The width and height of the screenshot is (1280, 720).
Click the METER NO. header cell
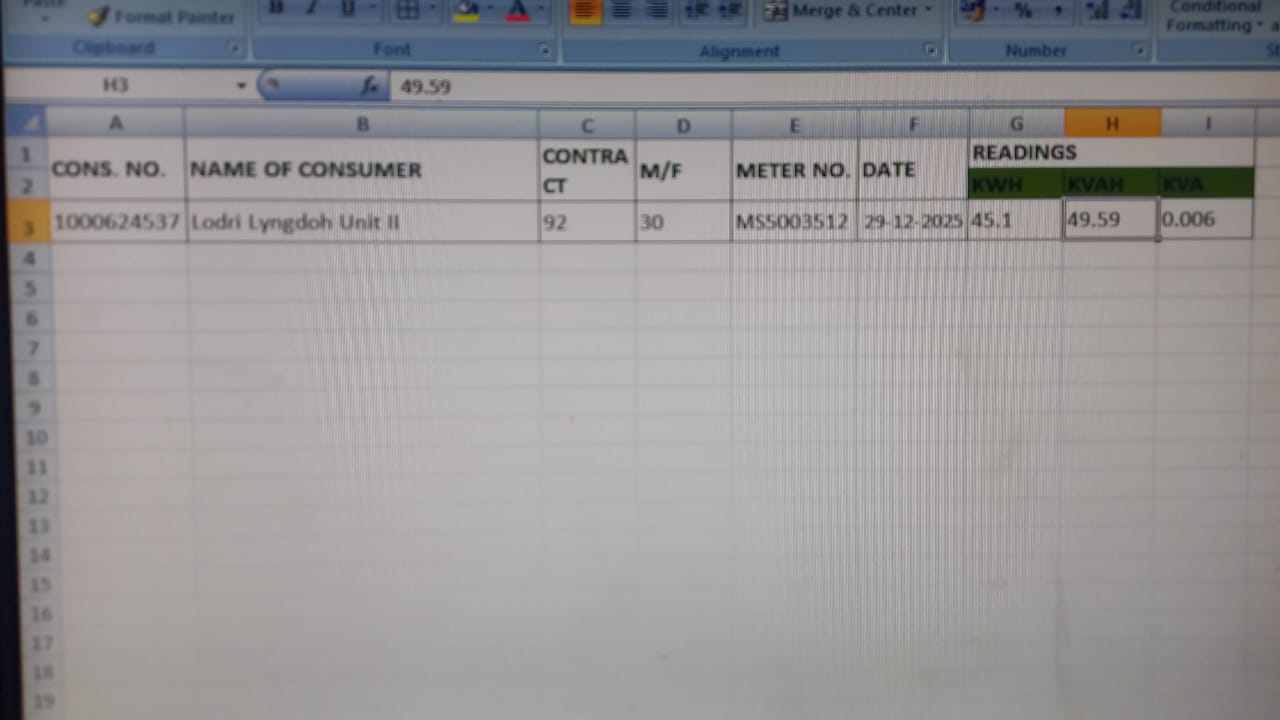(795, 170)
